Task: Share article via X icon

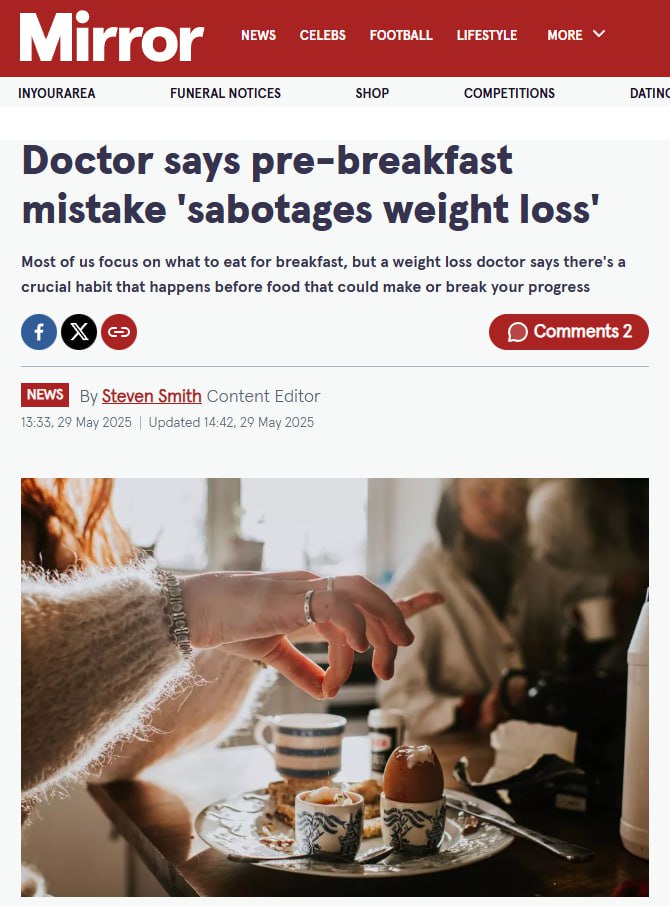Action: click(x=79, y=332)
